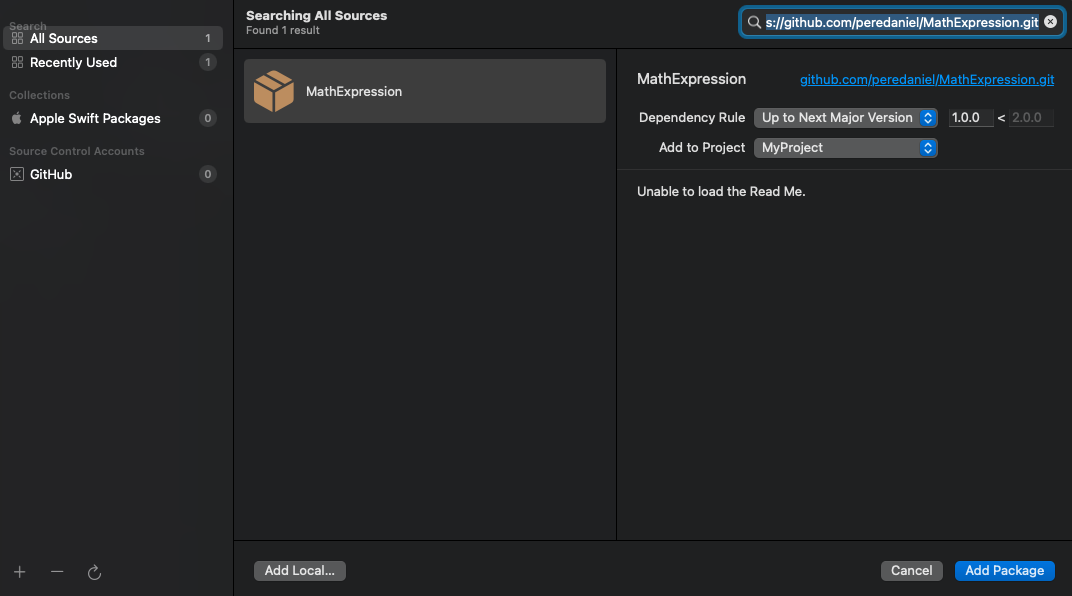Click the Recently Used count badge

[208, 62]
